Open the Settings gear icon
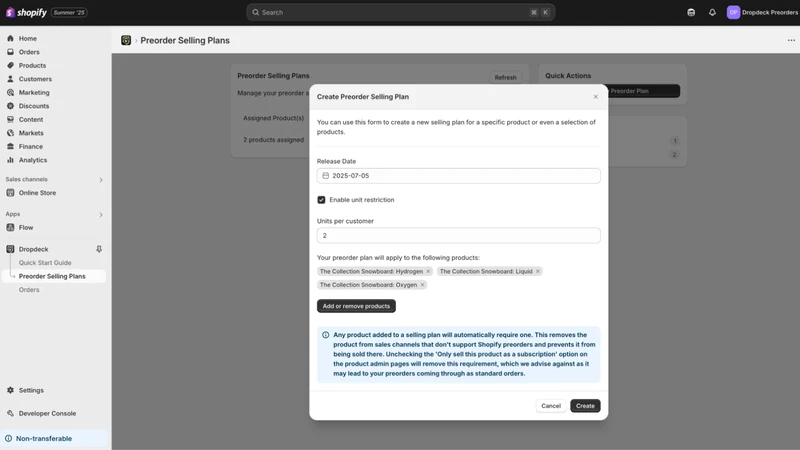800x450 pixels. (x=10, y=390)
